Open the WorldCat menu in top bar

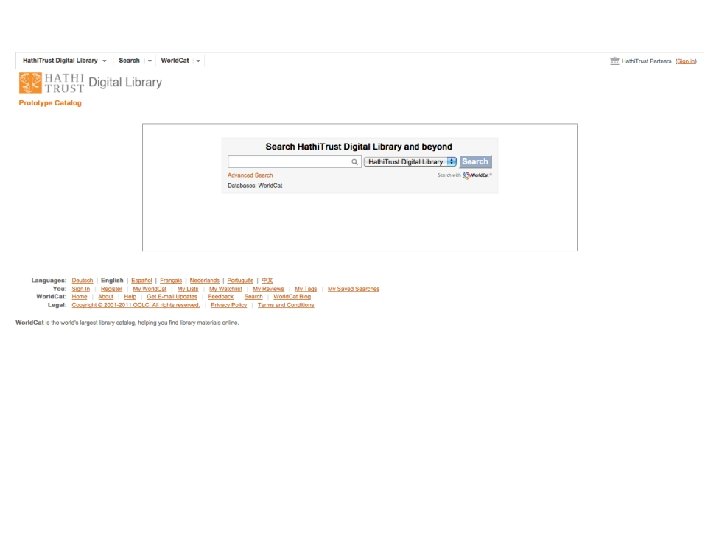180,61
